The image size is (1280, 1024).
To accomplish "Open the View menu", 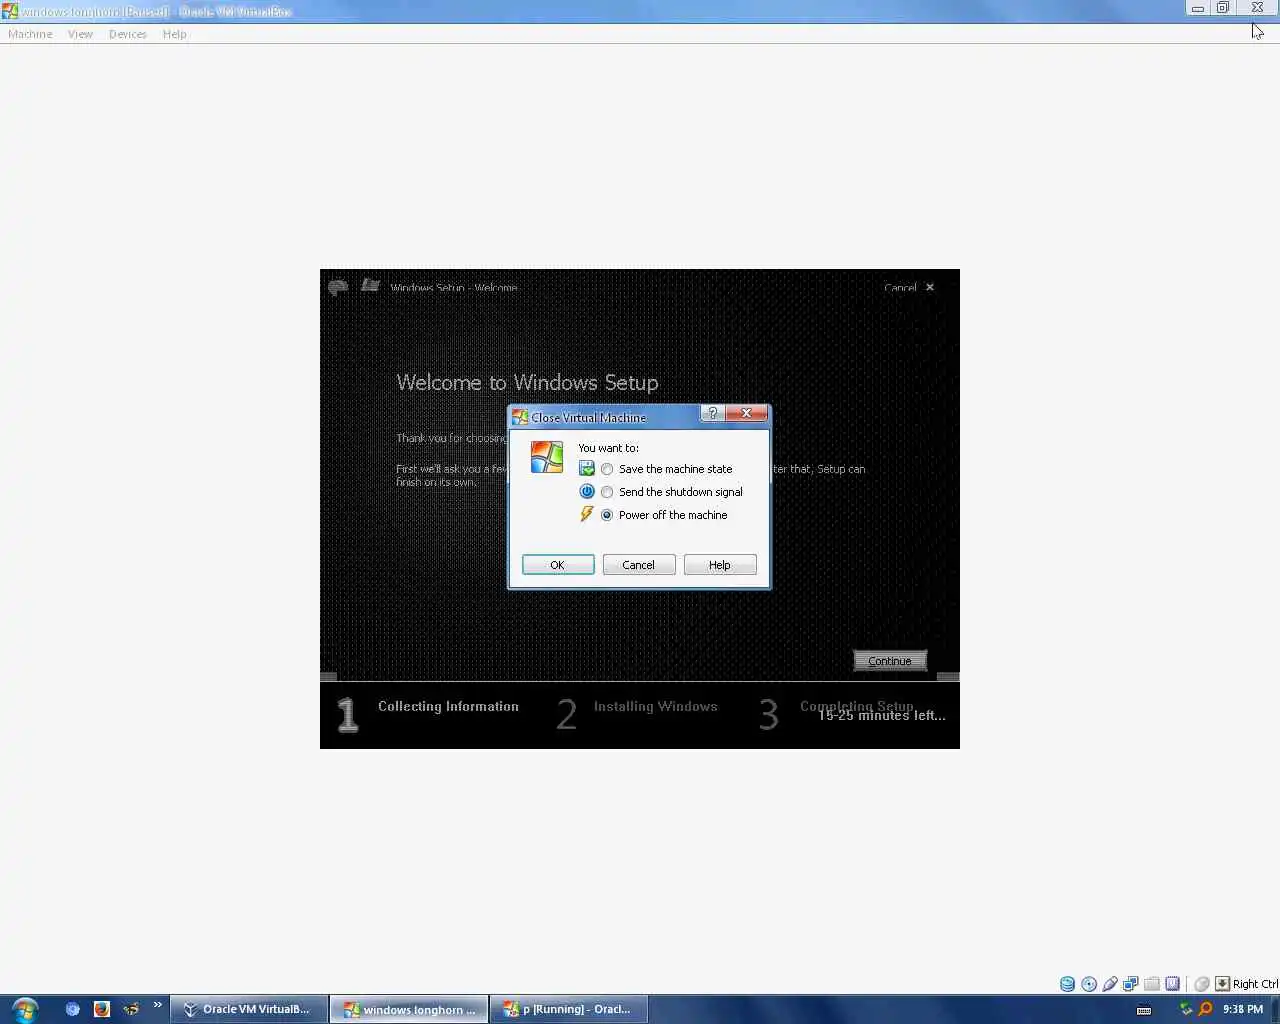I will [x=80, y=34].
